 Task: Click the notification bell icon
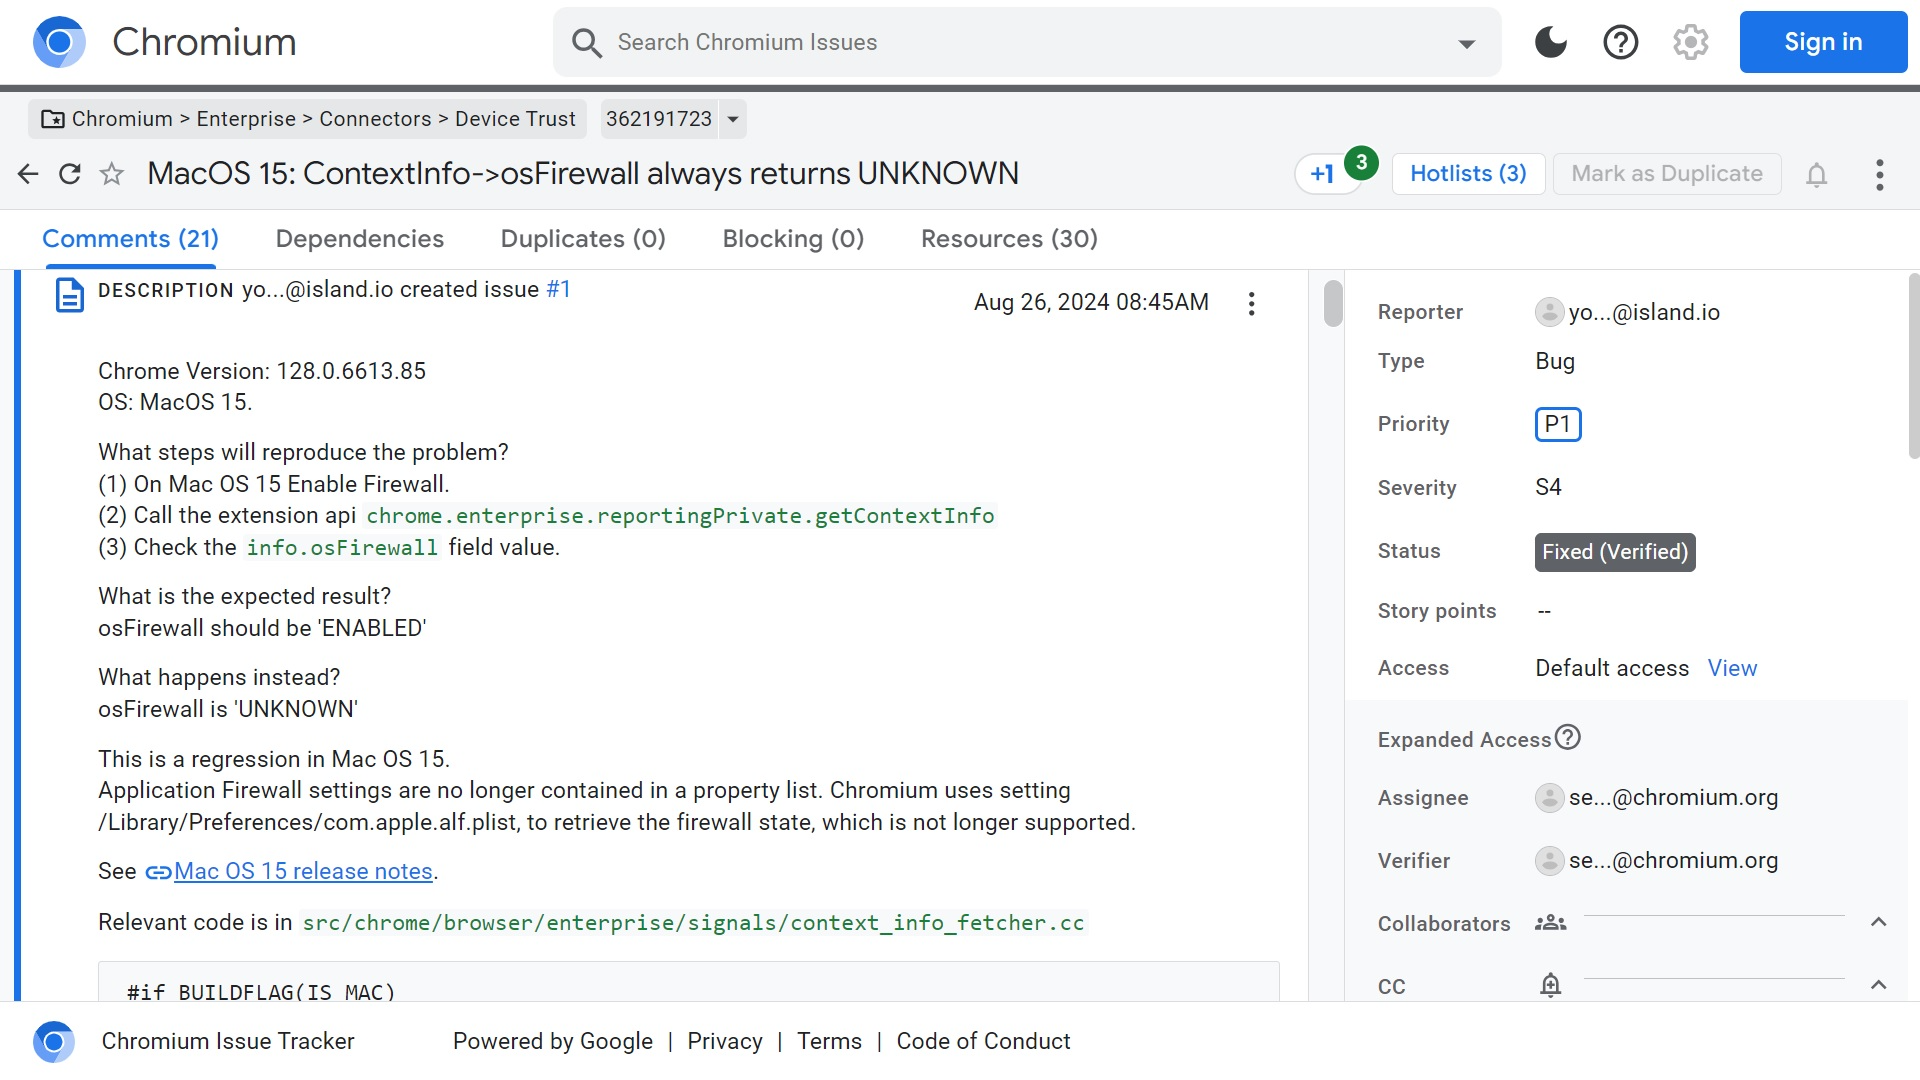[1817, 171]
